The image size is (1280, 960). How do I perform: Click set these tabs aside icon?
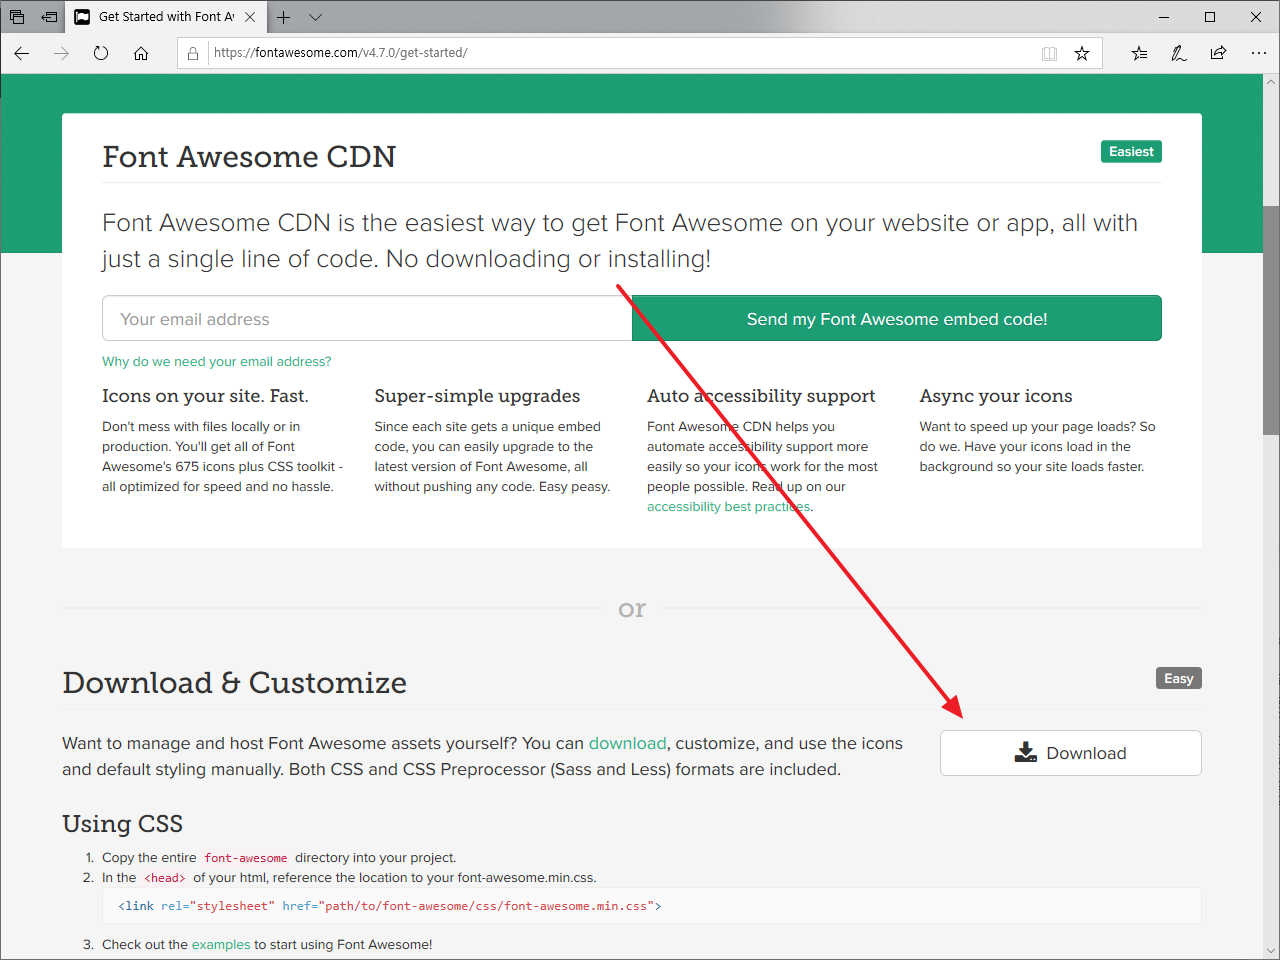pyautogui.click(x=49, y=17)
